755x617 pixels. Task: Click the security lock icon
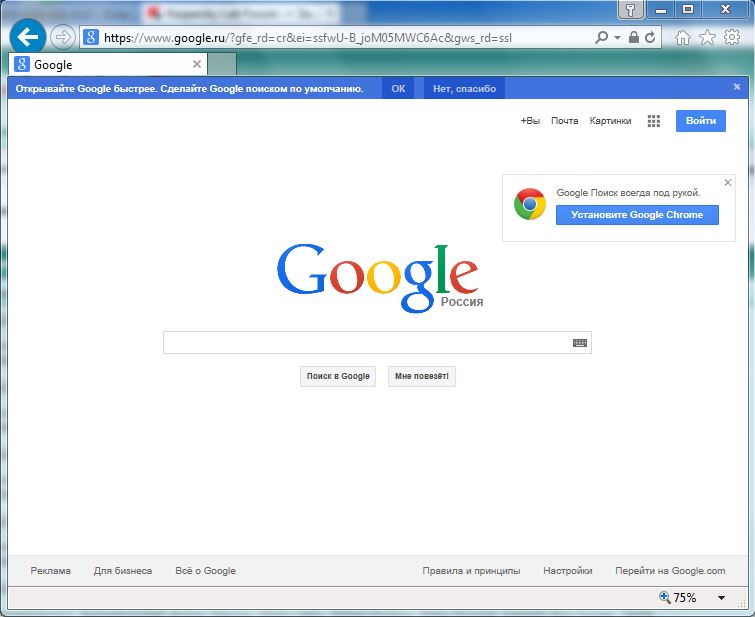634,37
